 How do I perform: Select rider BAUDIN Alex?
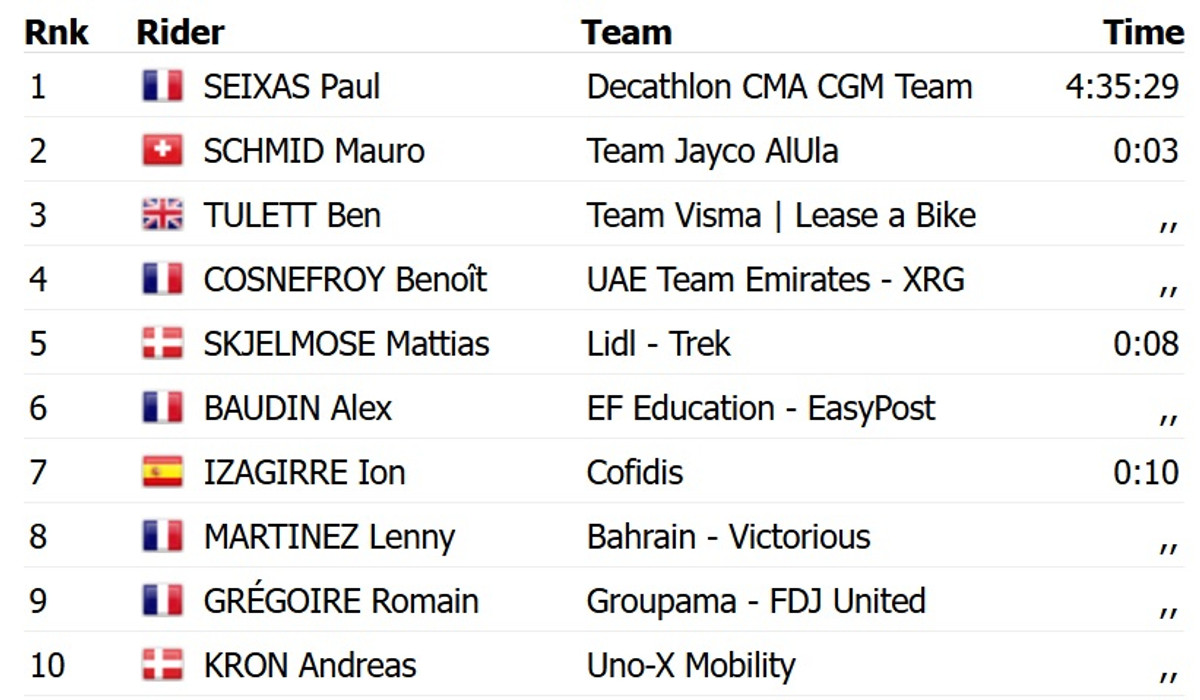[297, 408]
